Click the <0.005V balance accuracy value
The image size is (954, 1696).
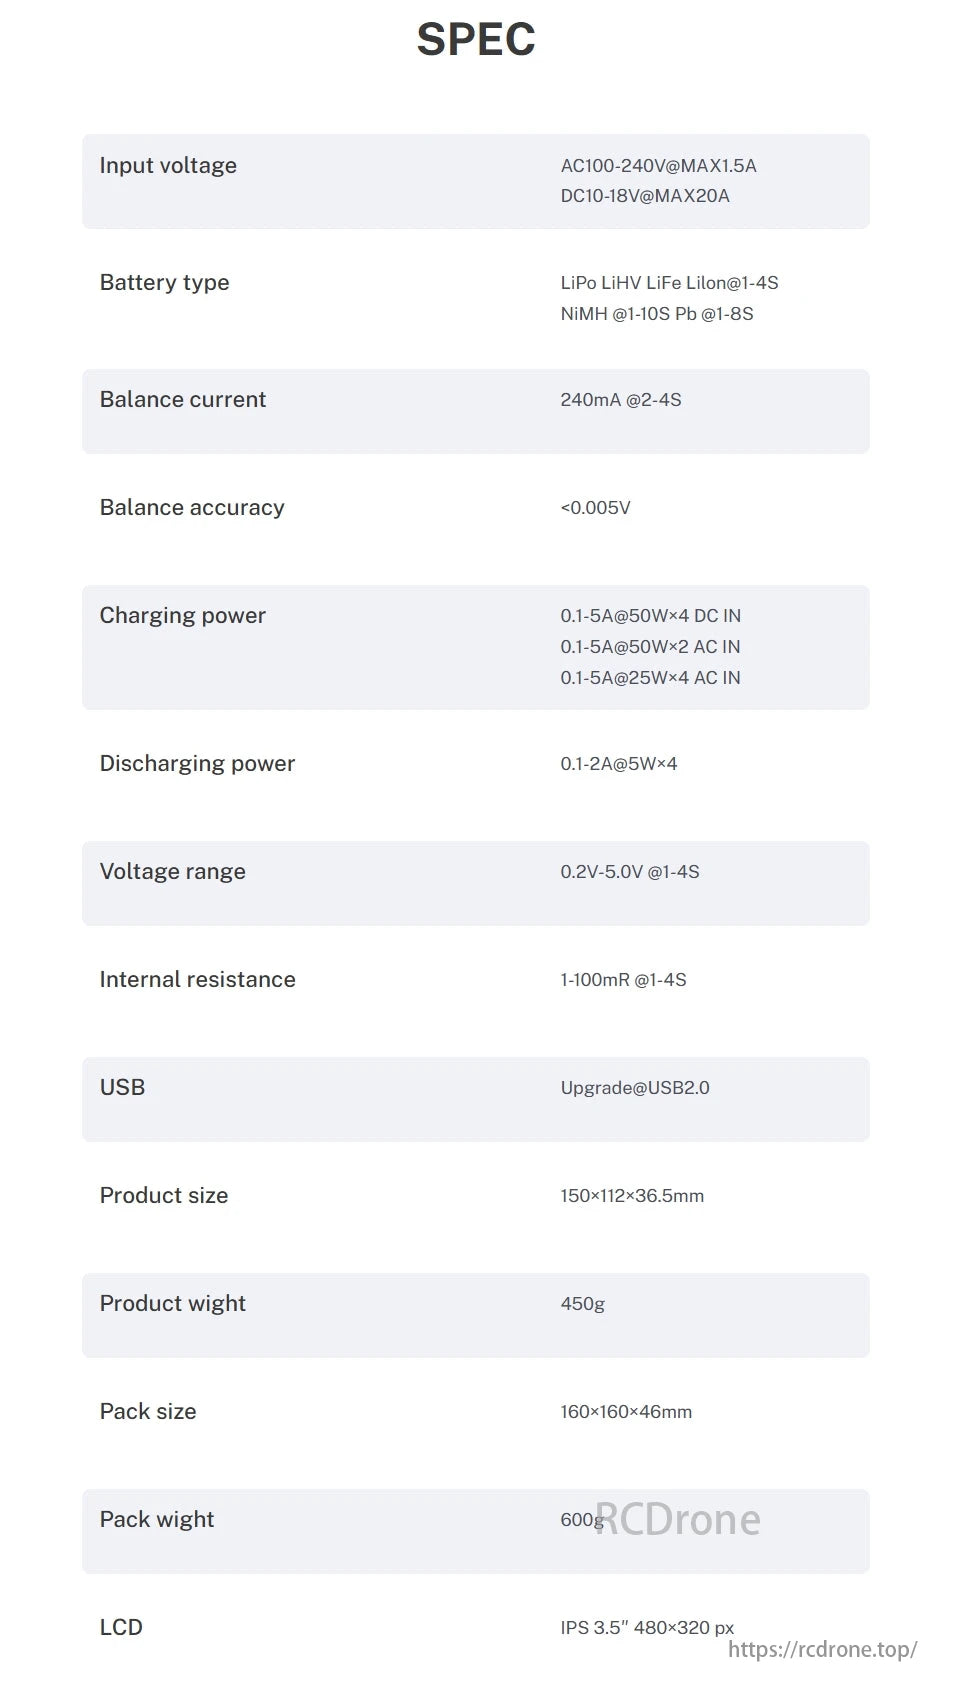595,508
